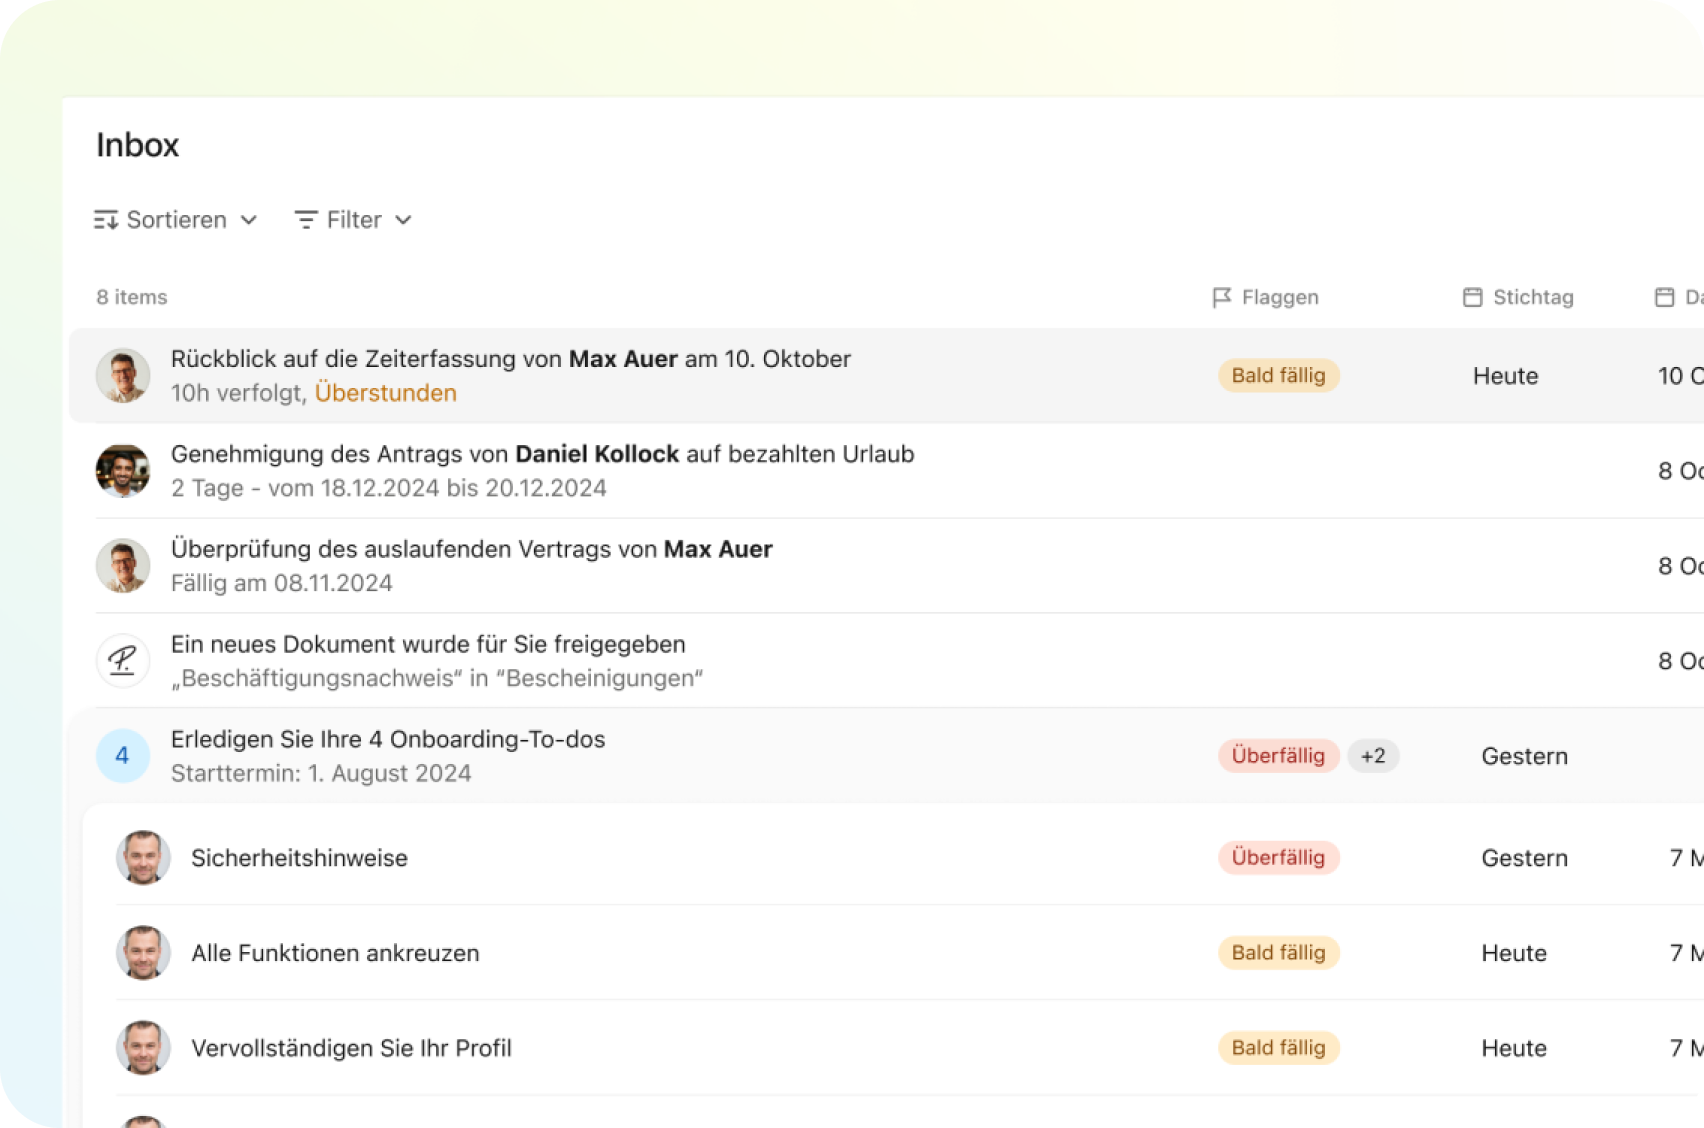
Task: Click the orange Überstunden label
Action: (386, 393)
